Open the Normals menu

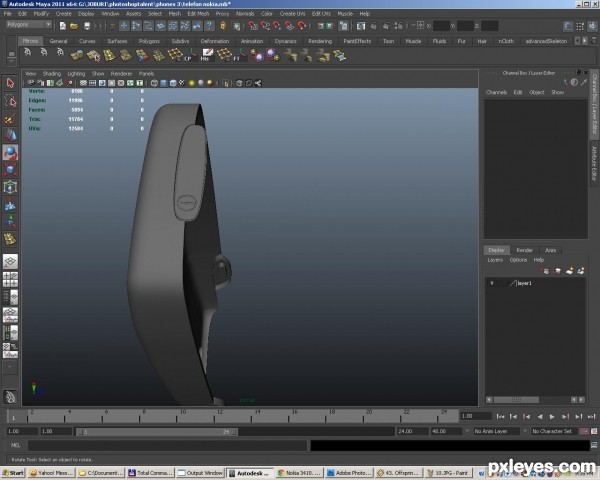(x=245, y=14)
